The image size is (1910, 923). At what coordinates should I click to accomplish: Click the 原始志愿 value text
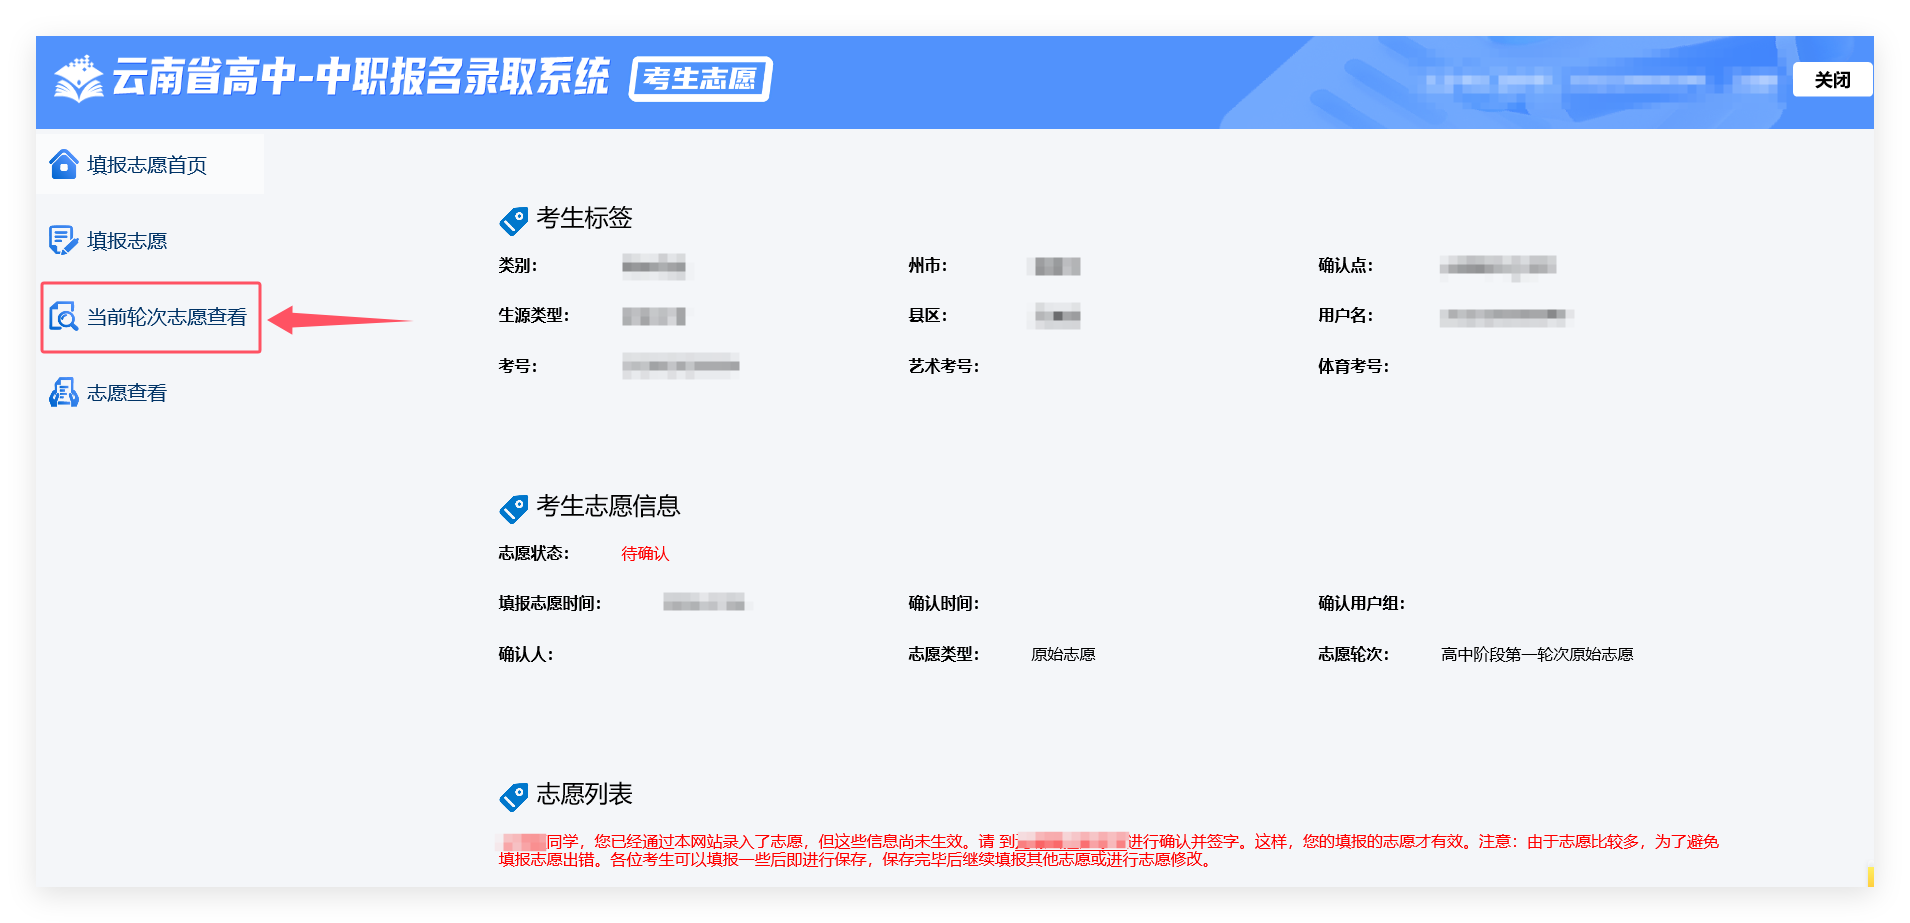coord(1063,655)
